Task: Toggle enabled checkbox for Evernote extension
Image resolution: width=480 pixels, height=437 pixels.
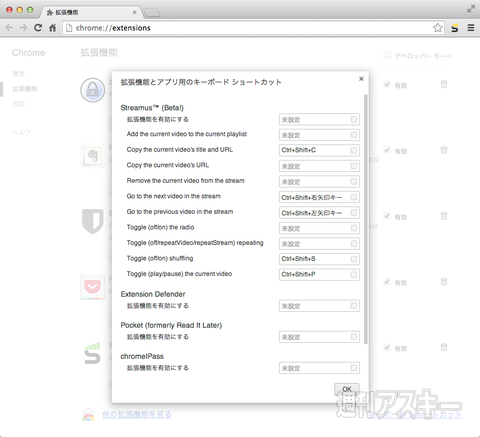Action: (x=387, y=150)
